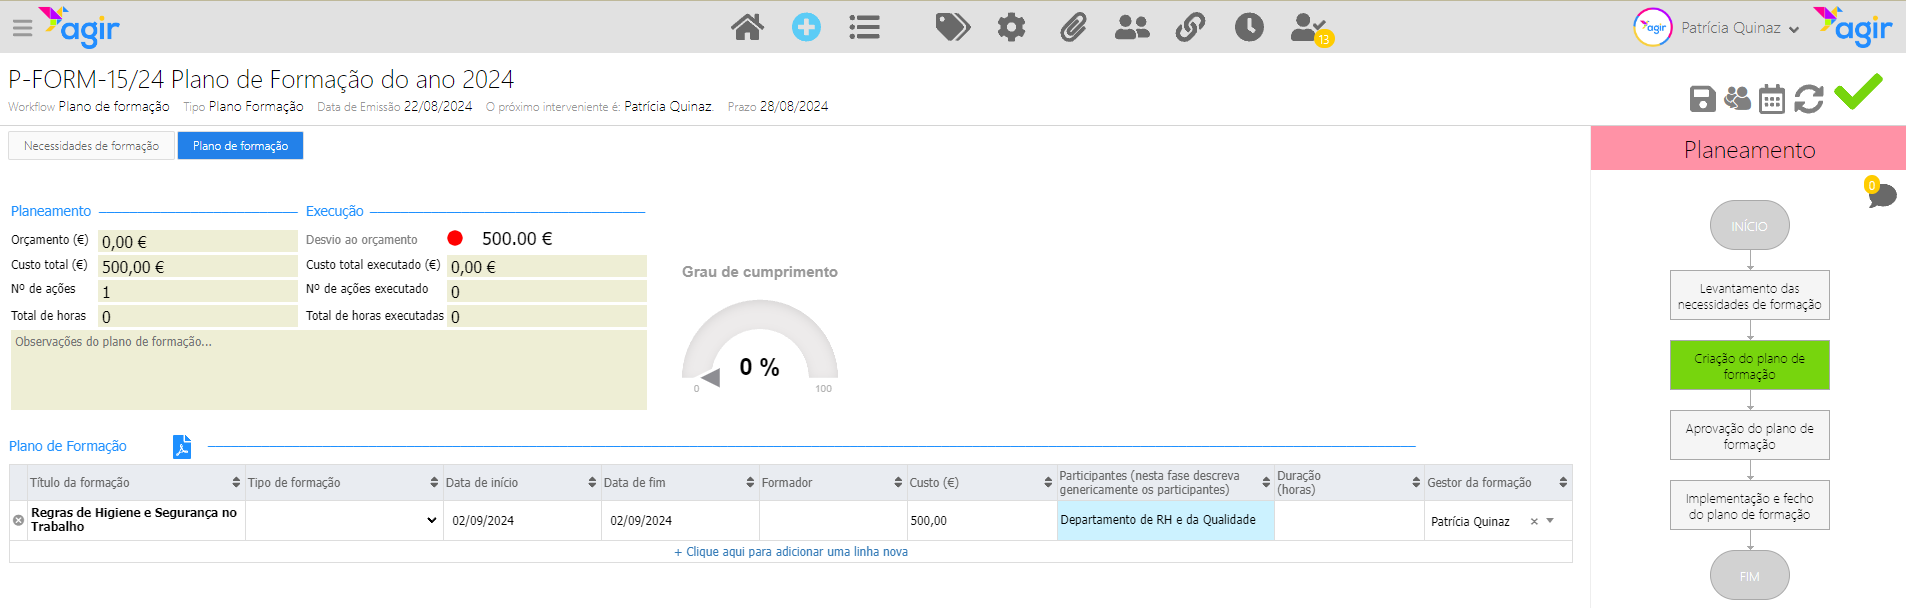Viewport: 1906px width, 608px height.
Task: Click the Observações do plano text area
Action: point(329,370)
